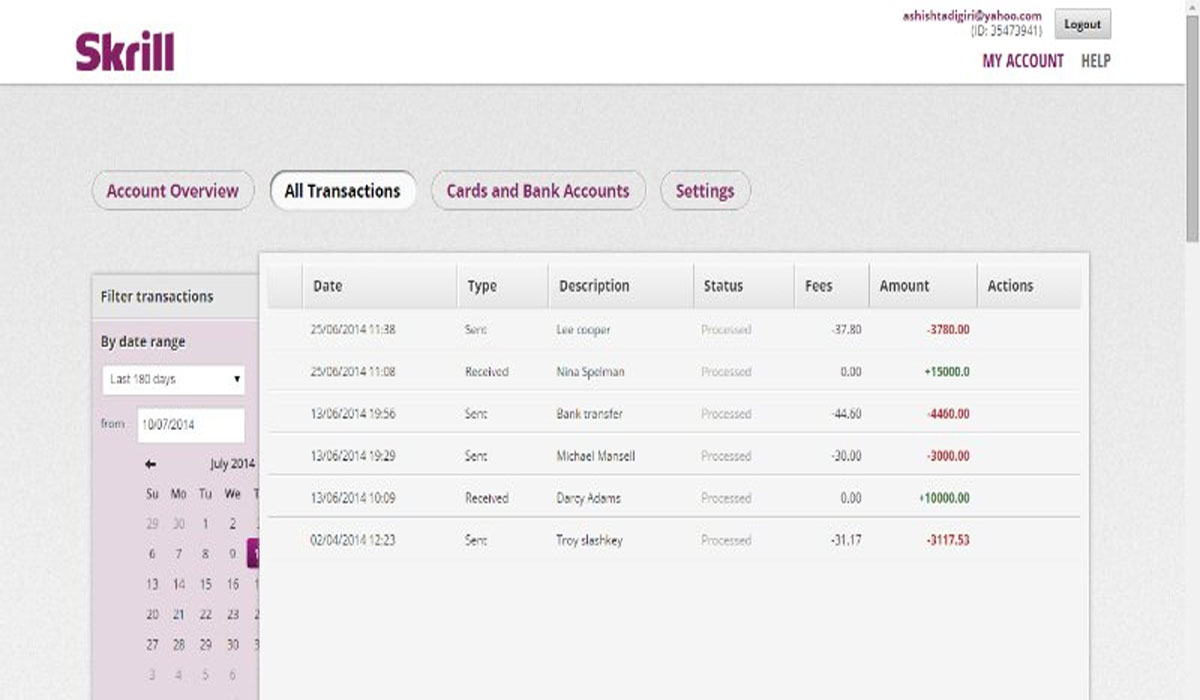1200x700 pixels.
Task: Pick July 8 in the calendar
Action: 206,553
